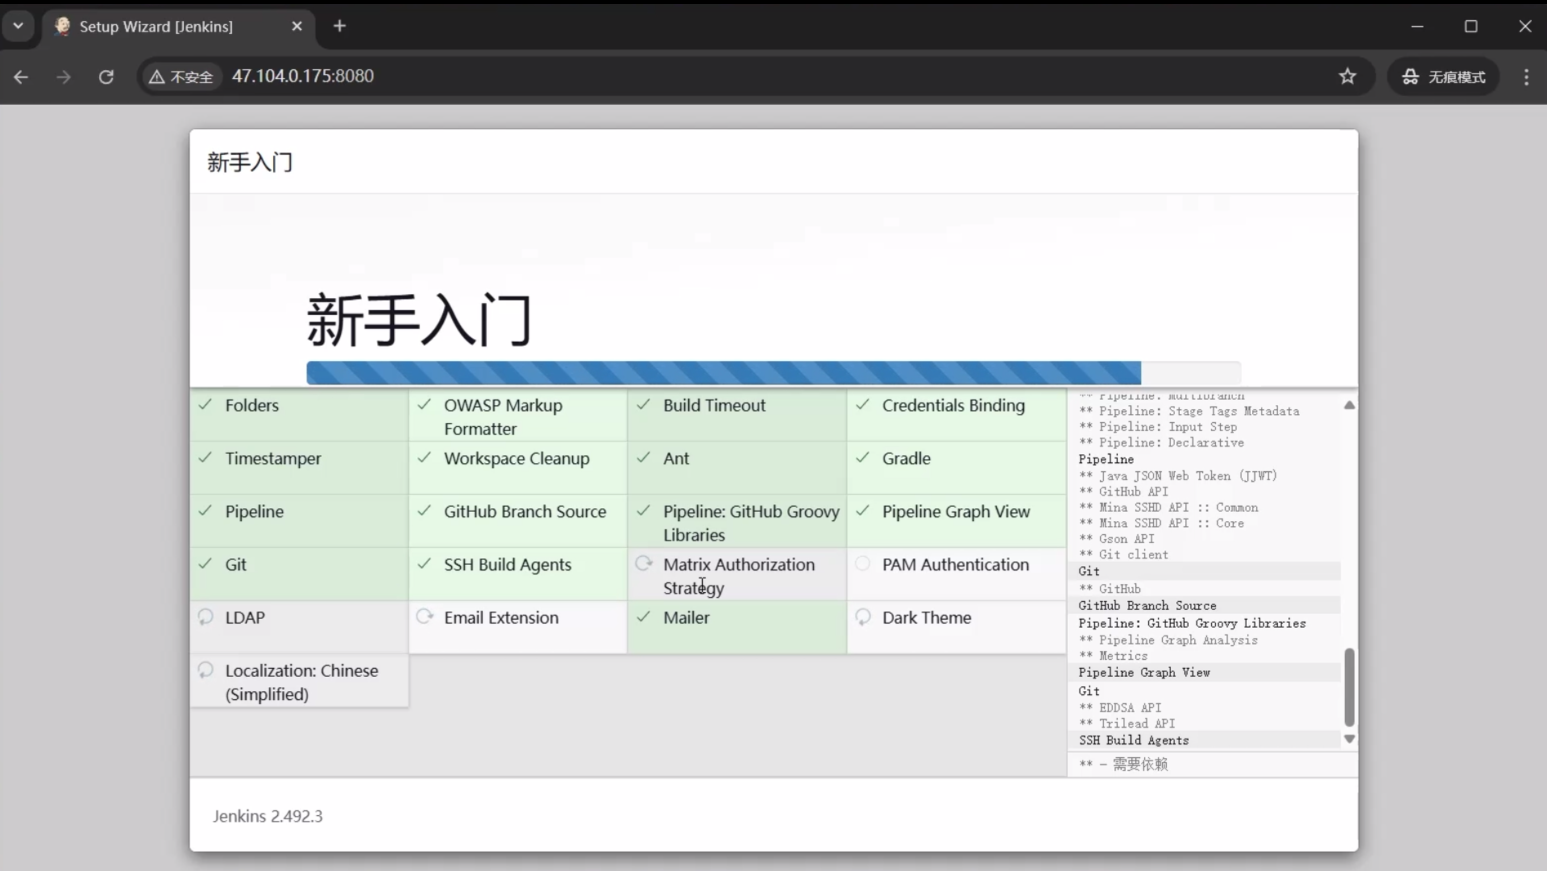Screen dimensions: 1547x871
Task: Click the Gradle installed check mark
Action: (x=862, y=458)
